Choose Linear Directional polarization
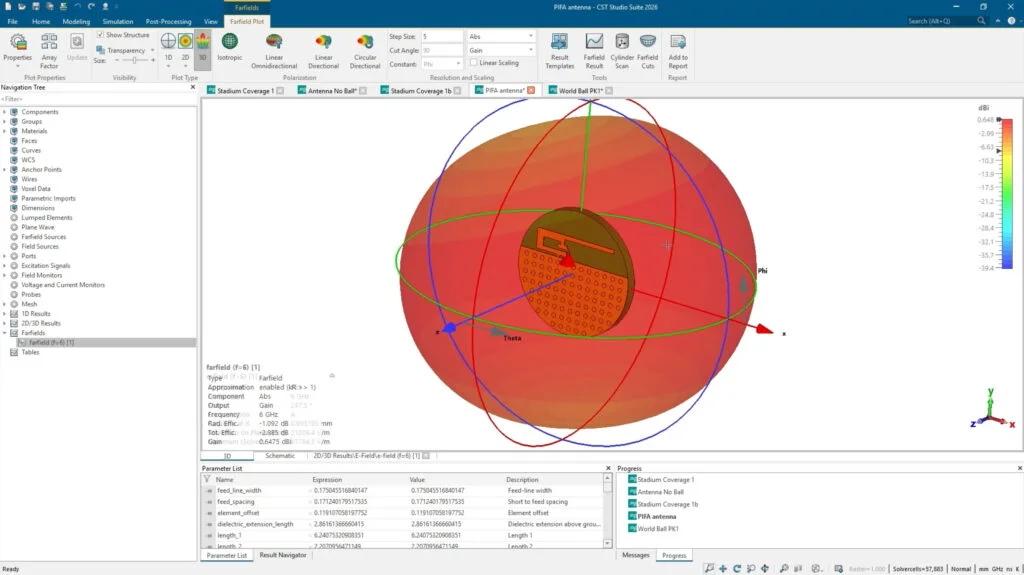The width and height of the screenshot is (1024, 575). [x=323, y=51]
